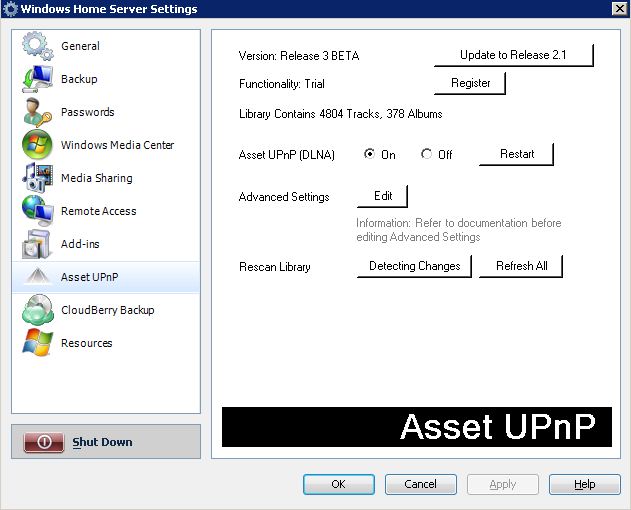Screen dimensions: 631x510
Task: Click 'Library Contains 4804 Tracks, 378 Albums'
Action: click(340, 114)
